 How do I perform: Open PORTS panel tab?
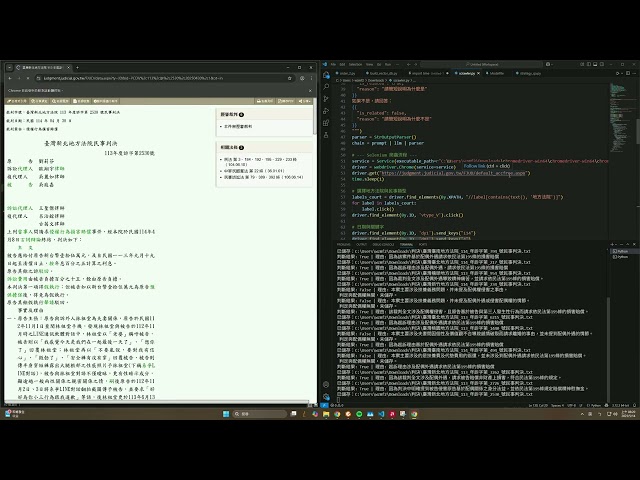pos(423,244)
